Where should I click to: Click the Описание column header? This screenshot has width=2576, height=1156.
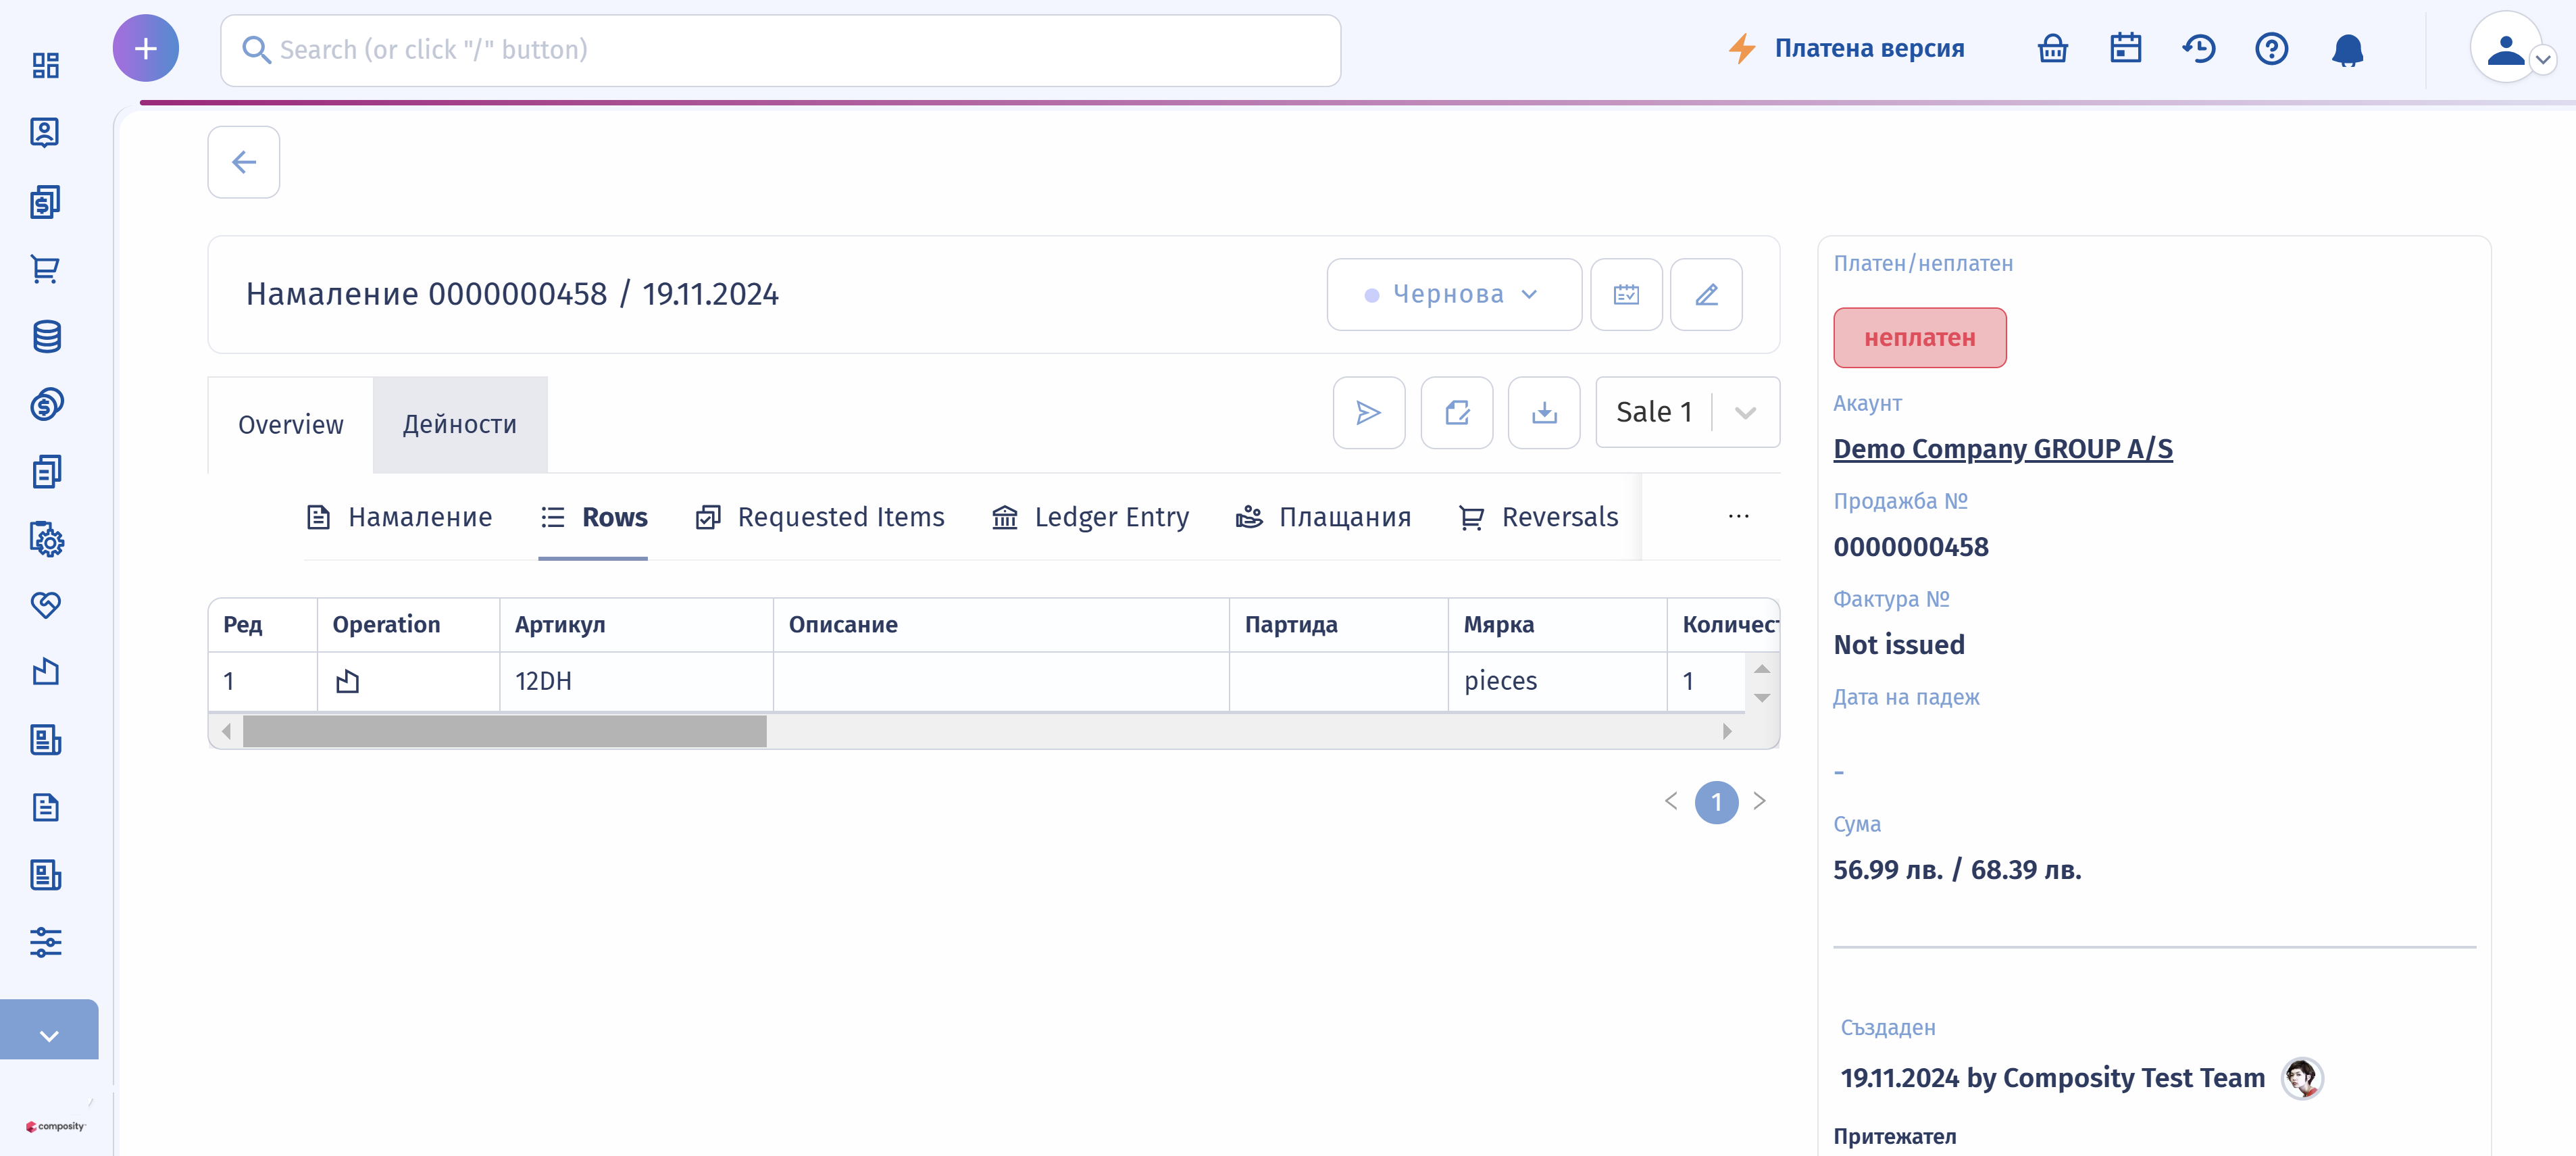click(1001, 625)
